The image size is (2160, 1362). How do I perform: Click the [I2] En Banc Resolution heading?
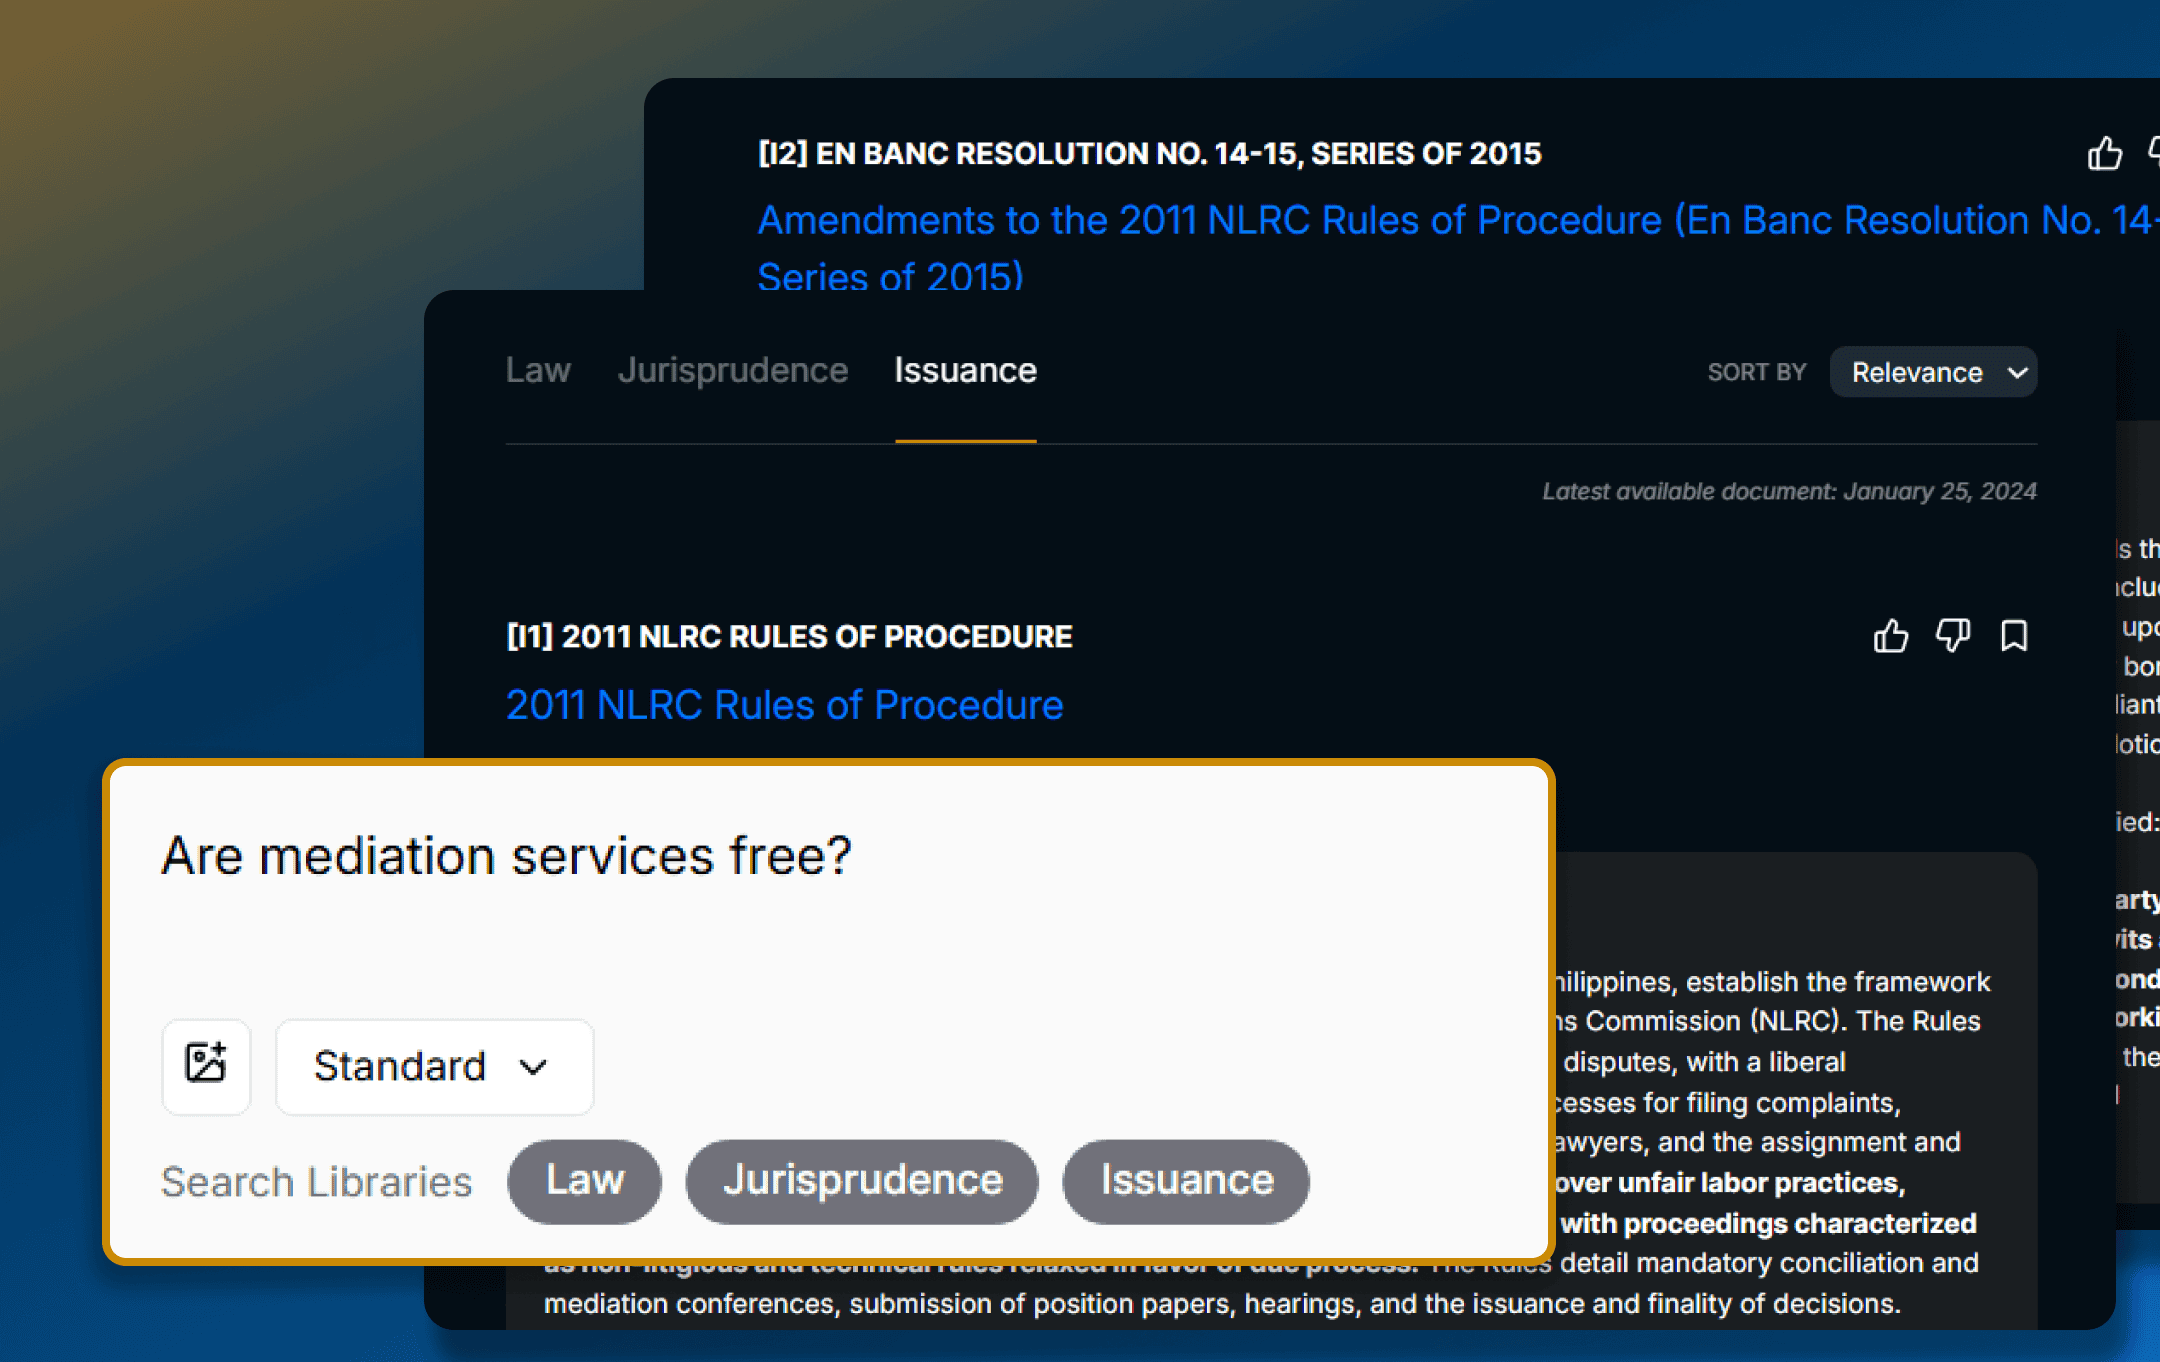1150,153
